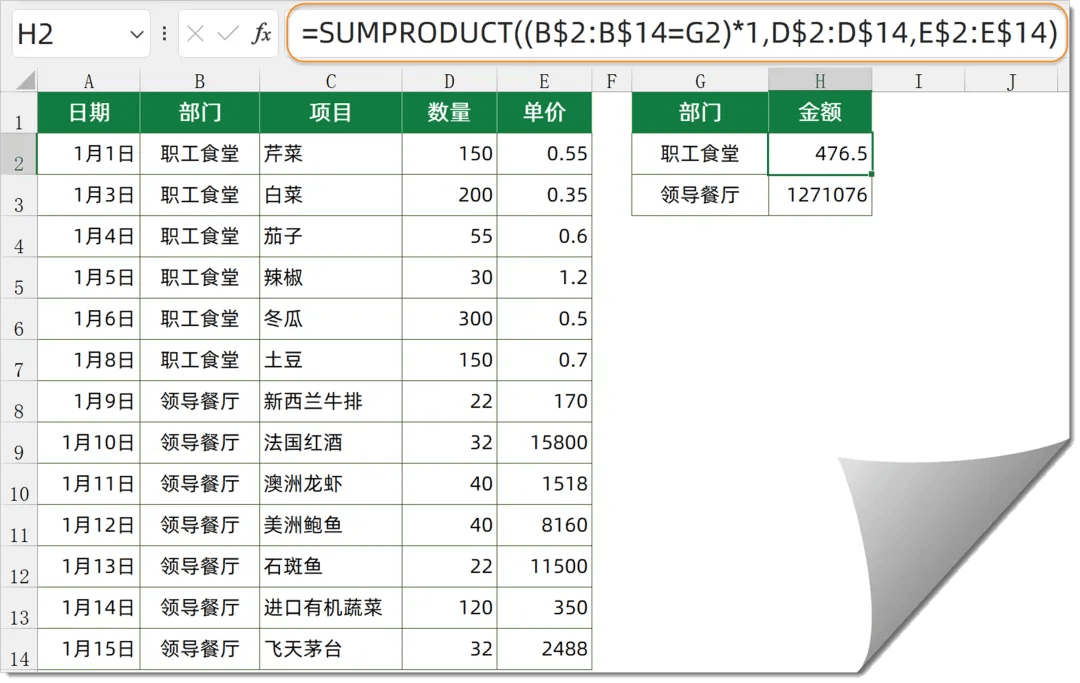Screen dimensions: 1080x683
Task: Click the unit price cell 11500
Action: 544,567
